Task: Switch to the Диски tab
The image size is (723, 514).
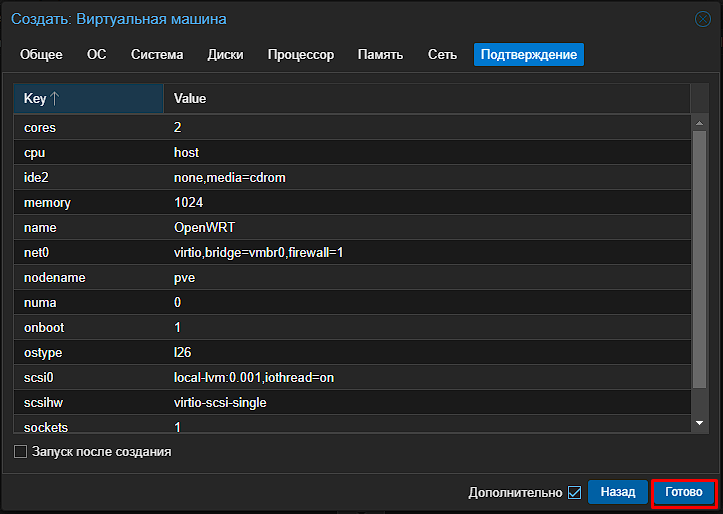Action: pyautogui.click(x=225, y=54)
